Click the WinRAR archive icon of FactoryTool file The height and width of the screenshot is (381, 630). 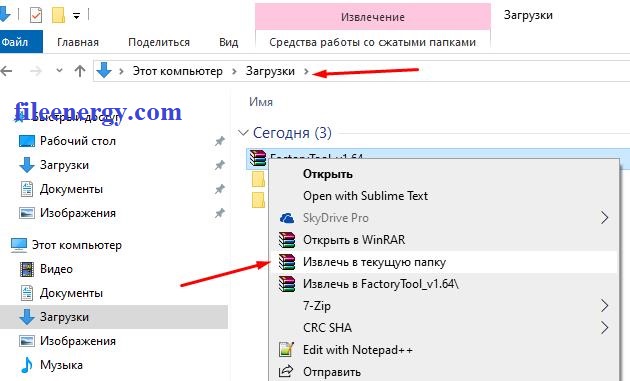(258, 157)
